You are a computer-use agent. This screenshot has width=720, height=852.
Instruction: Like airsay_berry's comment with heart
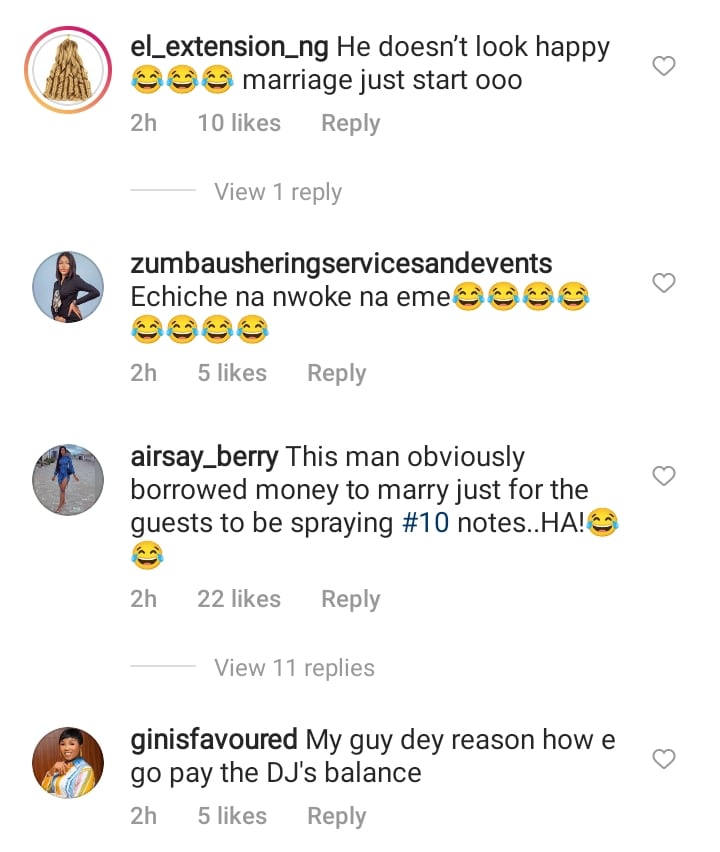coord(664,477)
